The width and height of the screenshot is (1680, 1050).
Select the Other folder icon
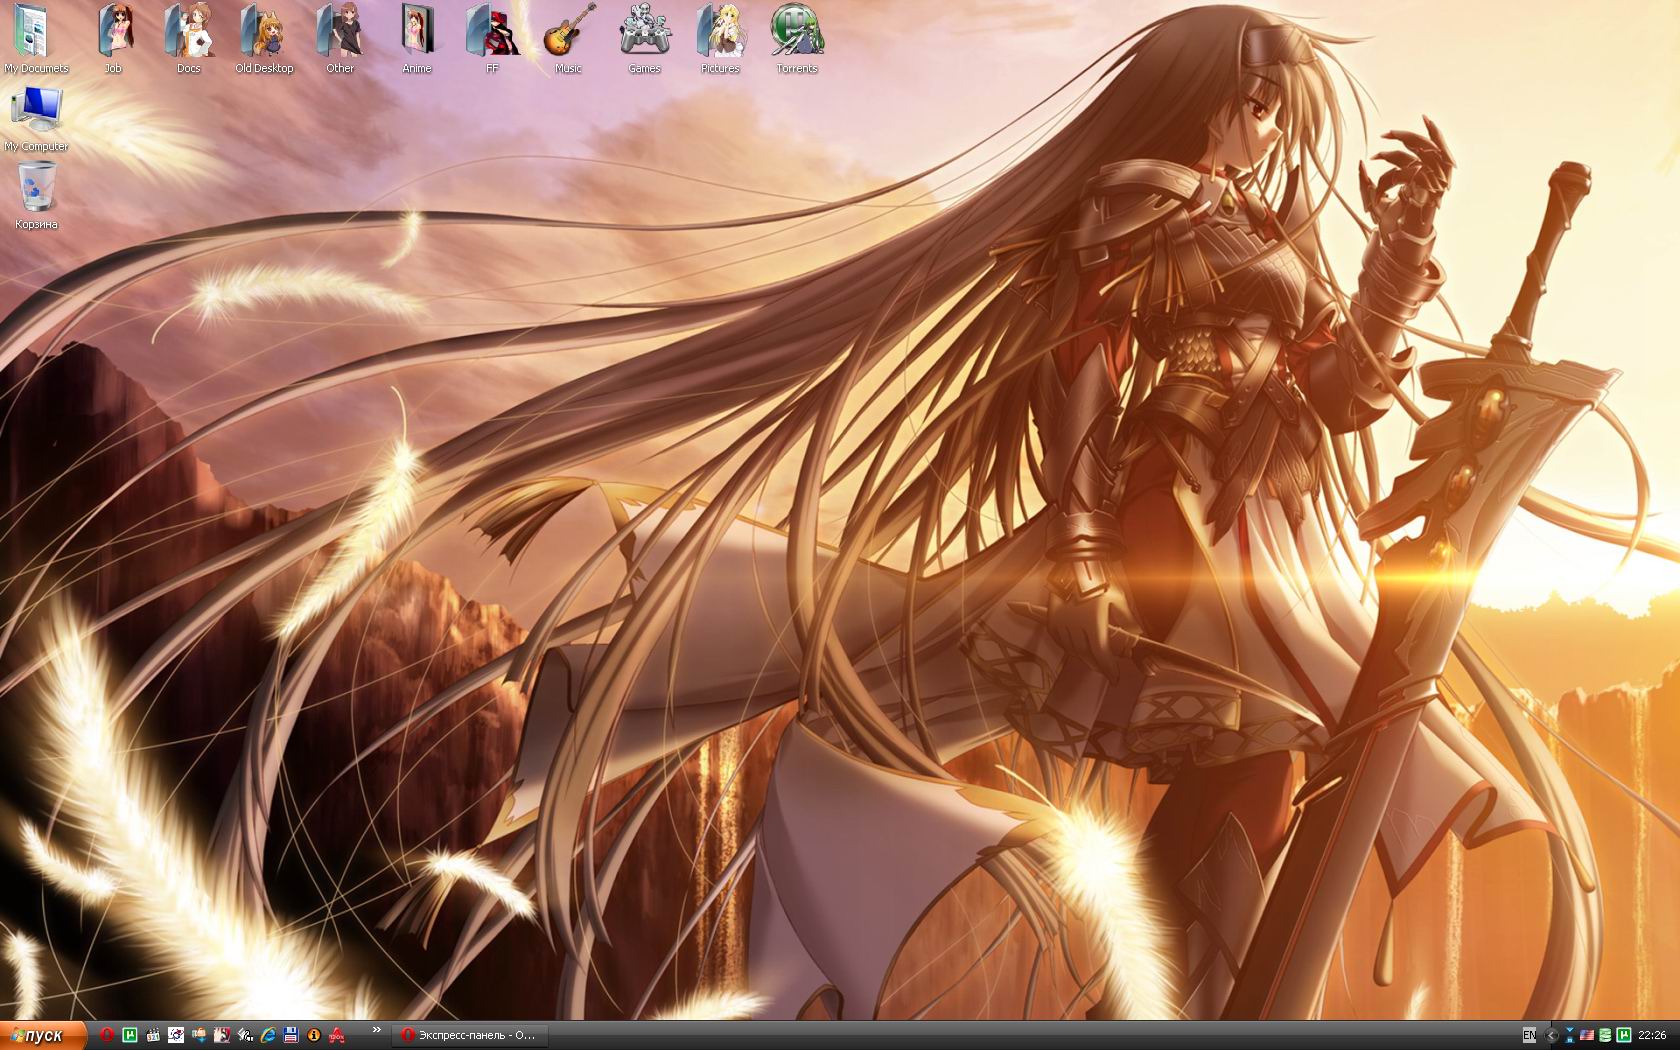(340, 38)
